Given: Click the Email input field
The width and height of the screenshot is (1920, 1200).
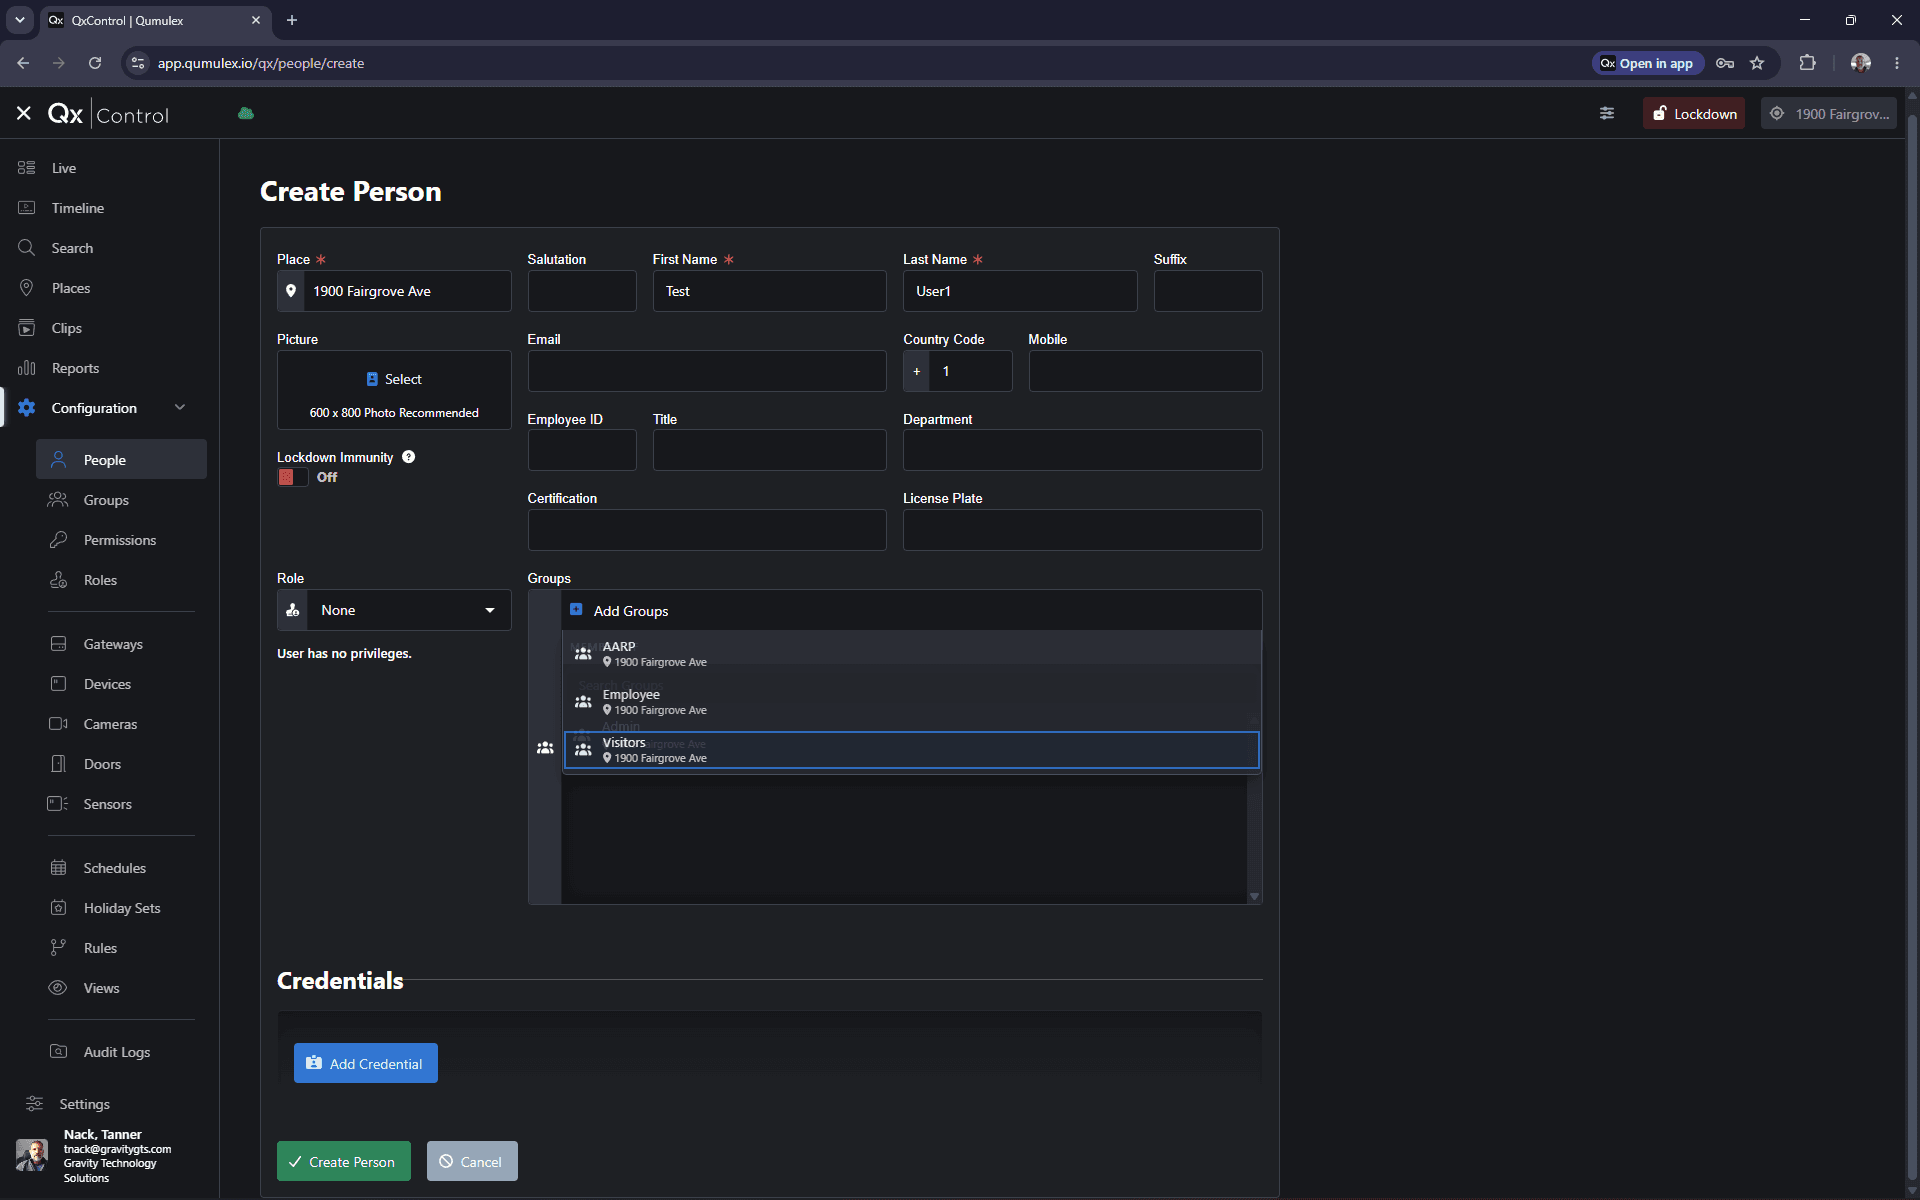Looking at the screenshot, I should (x=707, y=371).
